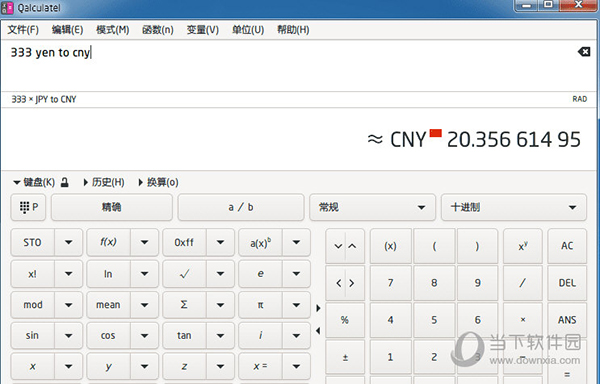Click the cos button
This screenshot has height=384, width=600.
108,335
